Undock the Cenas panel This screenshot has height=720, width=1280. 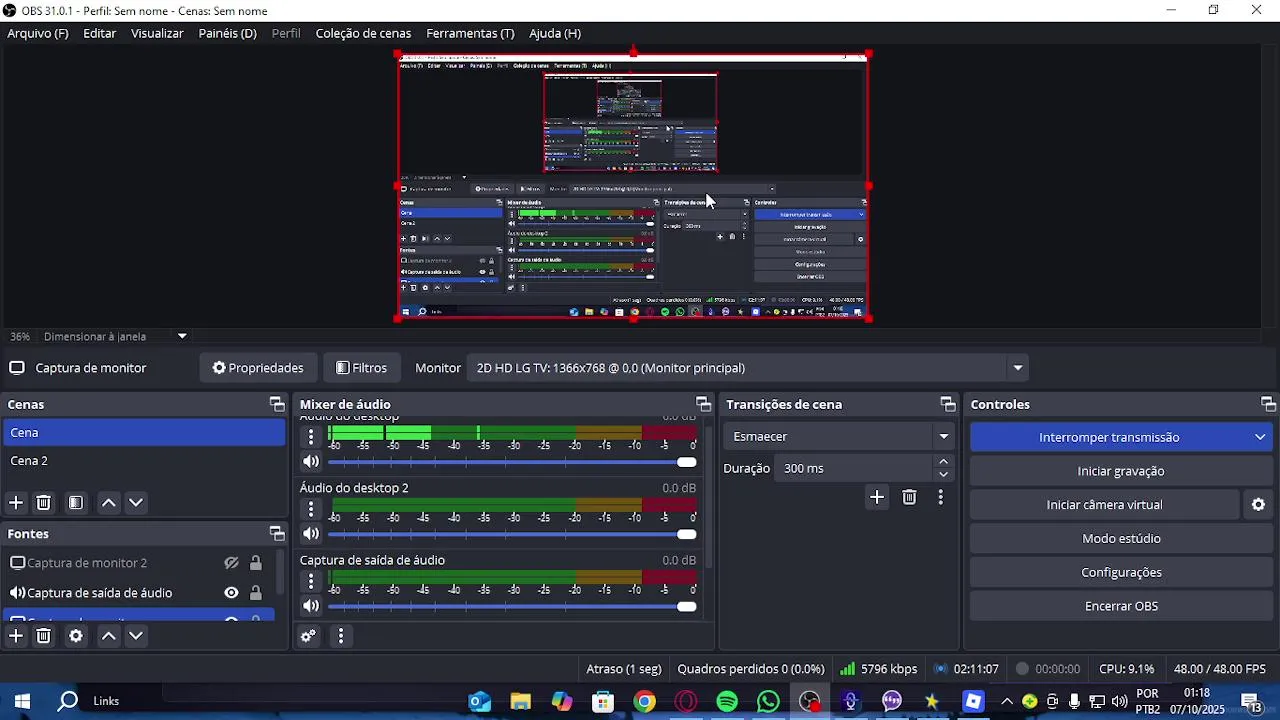pos(277,404)
